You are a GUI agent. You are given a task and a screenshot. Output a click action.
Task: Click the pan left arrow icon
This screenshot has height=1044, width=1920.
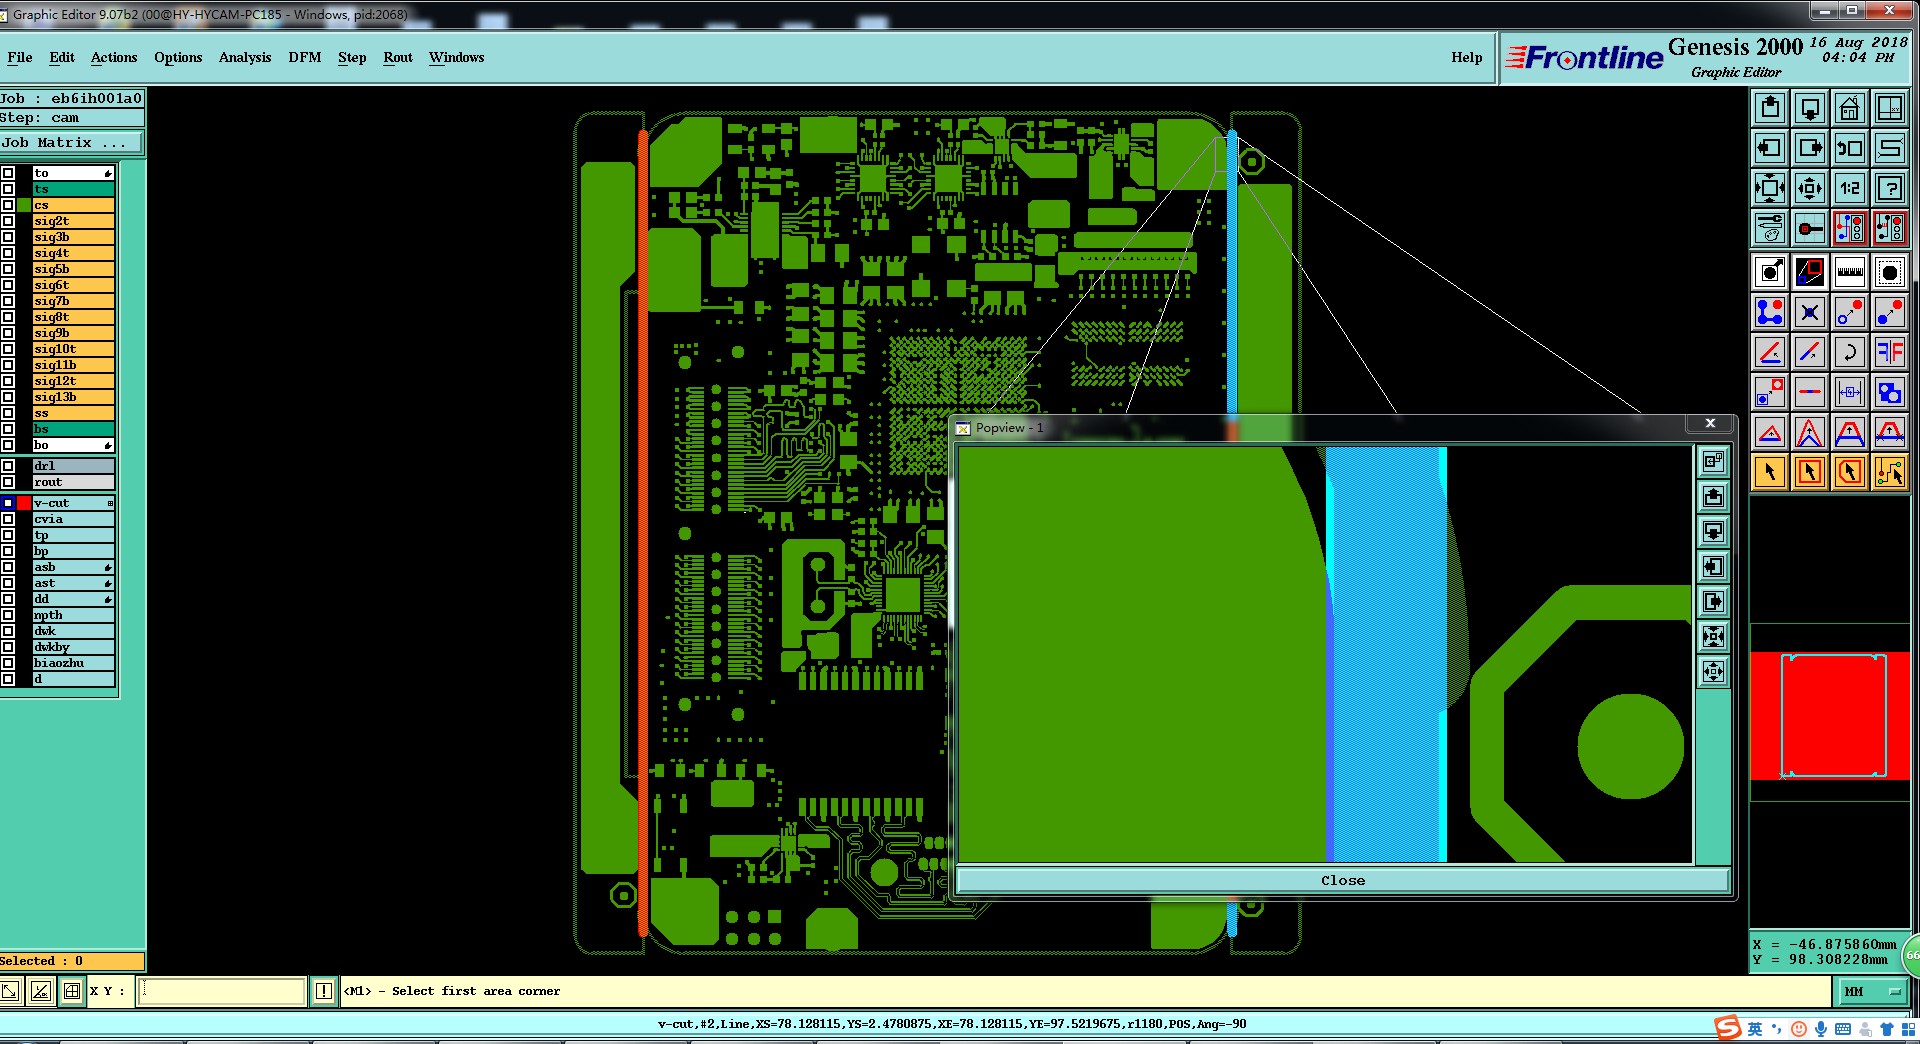(x=1770, y=148)
